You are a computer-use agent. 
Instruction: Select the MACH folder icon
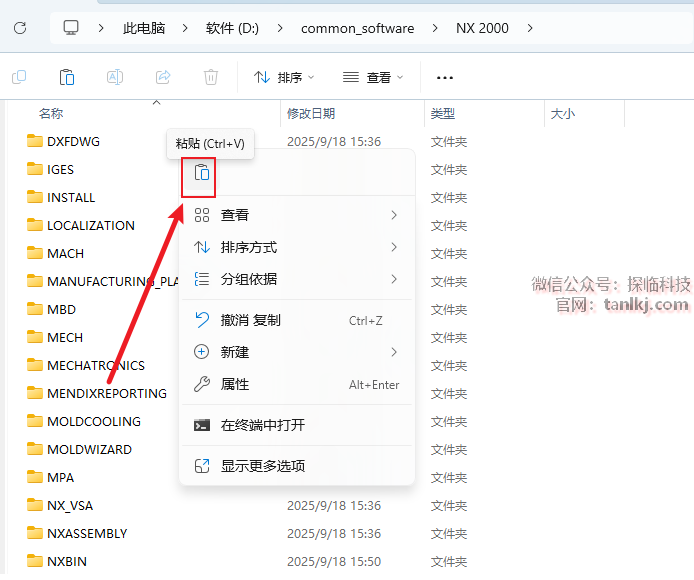click(35, 253)
